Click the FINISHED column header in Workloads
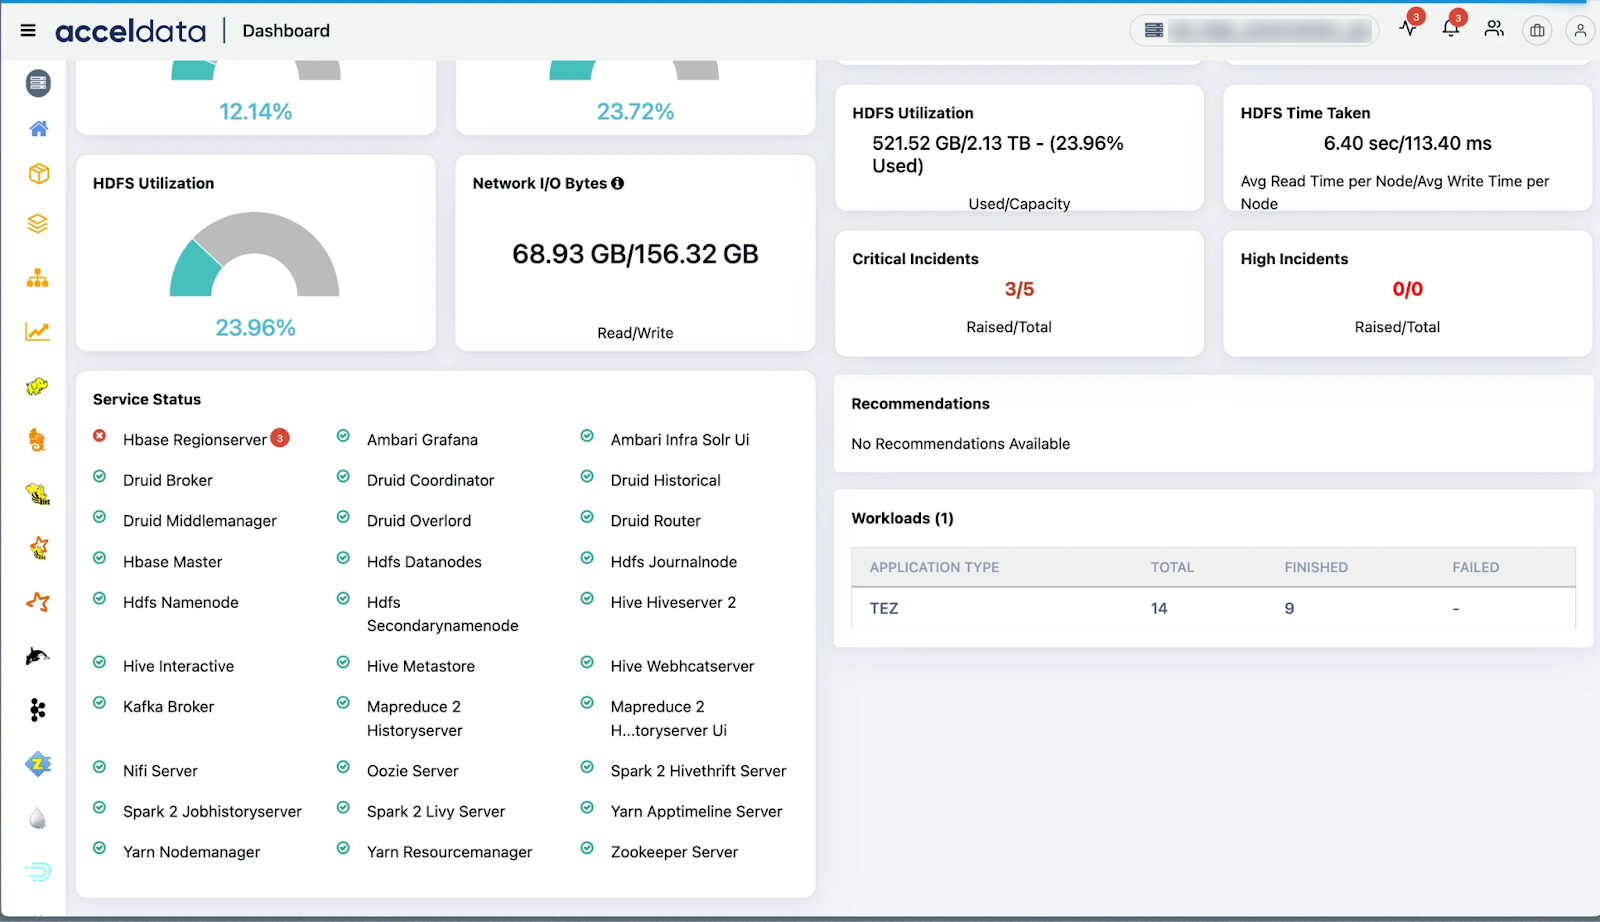This screenshot has width=1600, height=922. click(1316, 567)
